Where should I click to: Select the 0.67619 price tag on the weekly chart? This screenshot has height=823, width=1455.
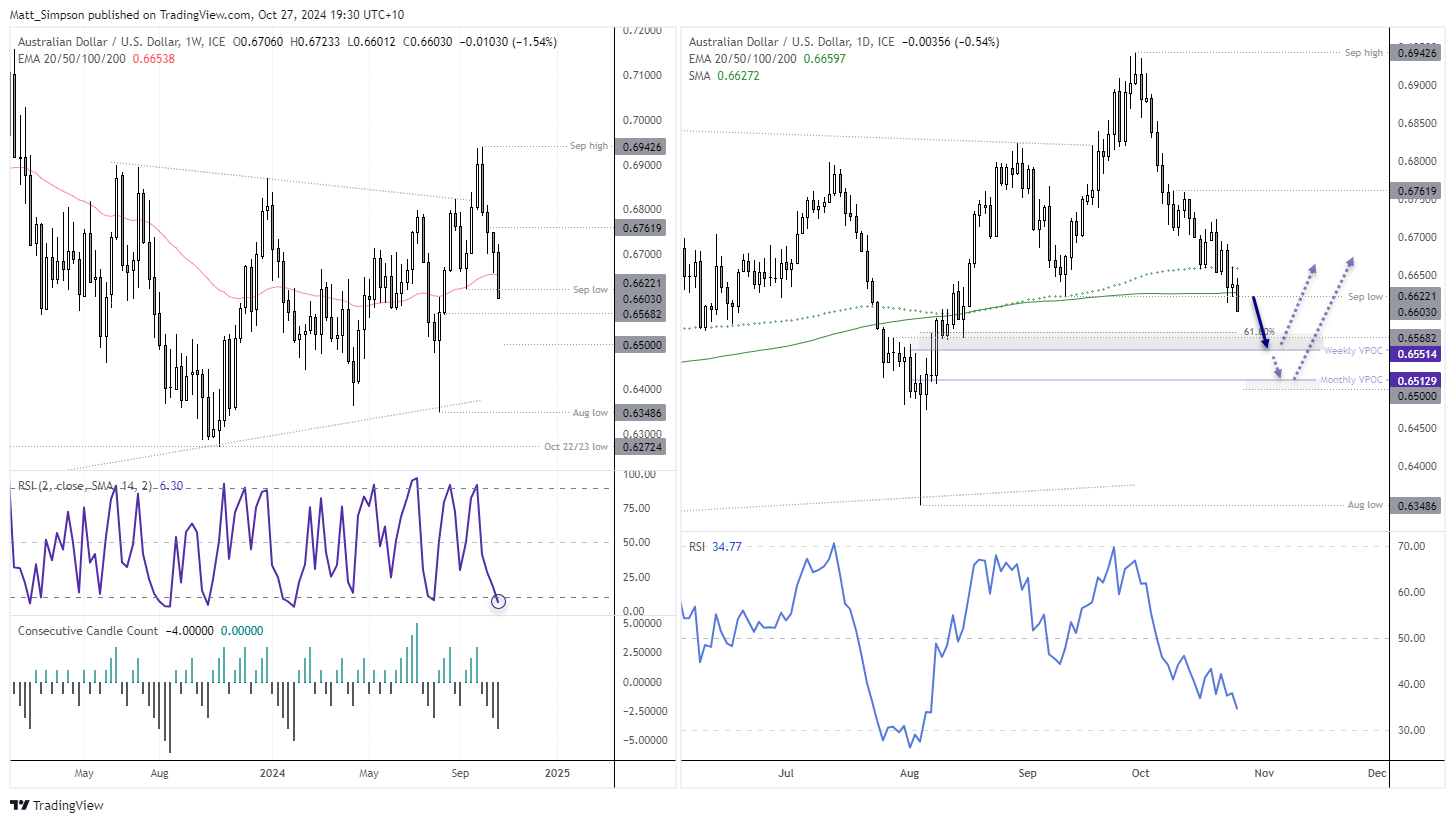[640, 227]
